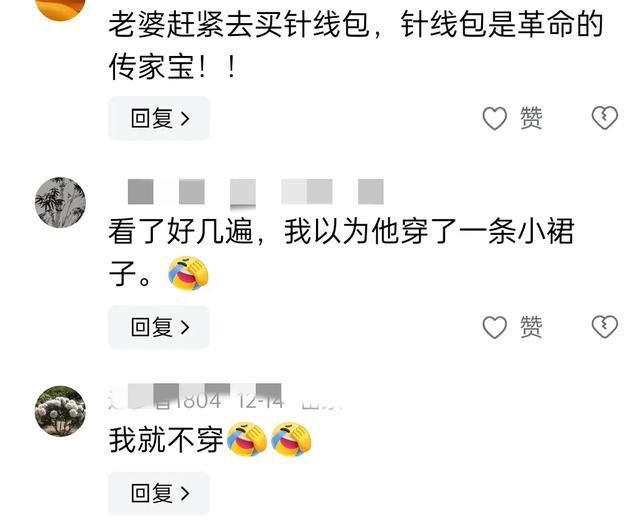Open the bamboo avatar commenter's profile
Screen dimensions: 640x522
click(60, 202)
